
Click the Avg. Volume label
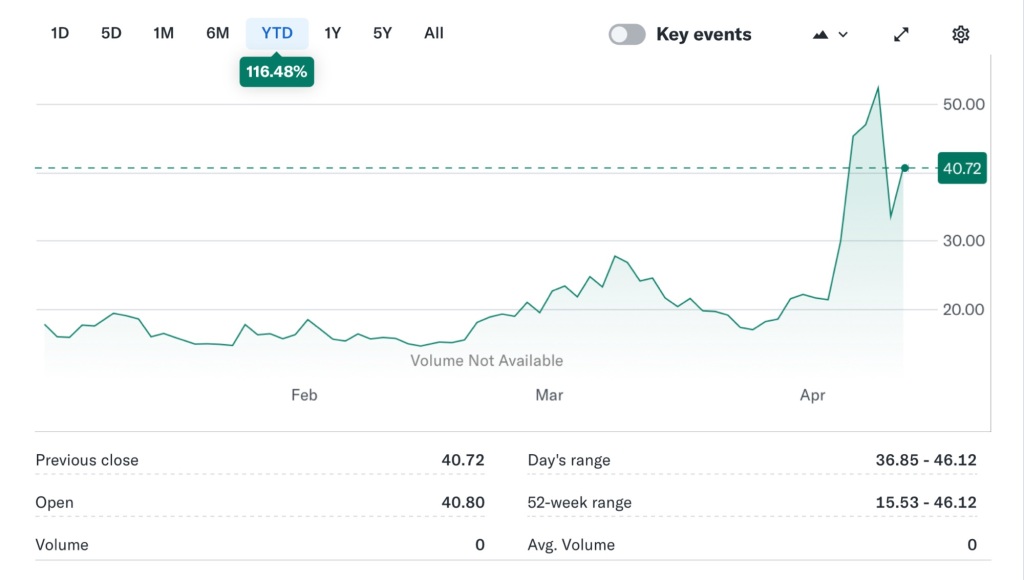coord(571,545)
